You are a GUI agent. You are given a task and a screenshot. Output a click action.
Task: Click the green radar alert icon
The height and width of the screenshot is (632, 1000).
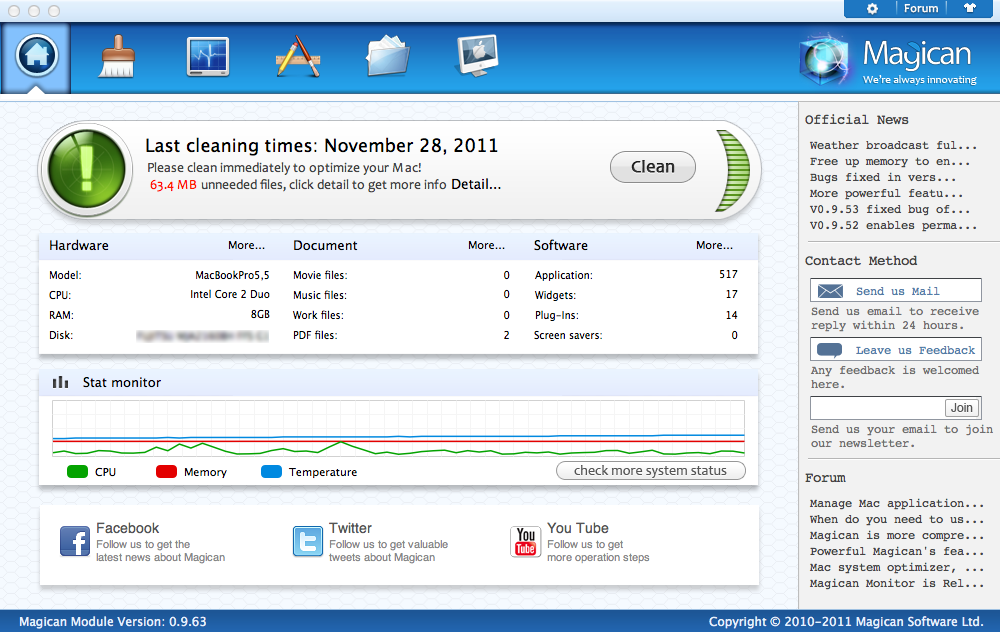(87, 170)
